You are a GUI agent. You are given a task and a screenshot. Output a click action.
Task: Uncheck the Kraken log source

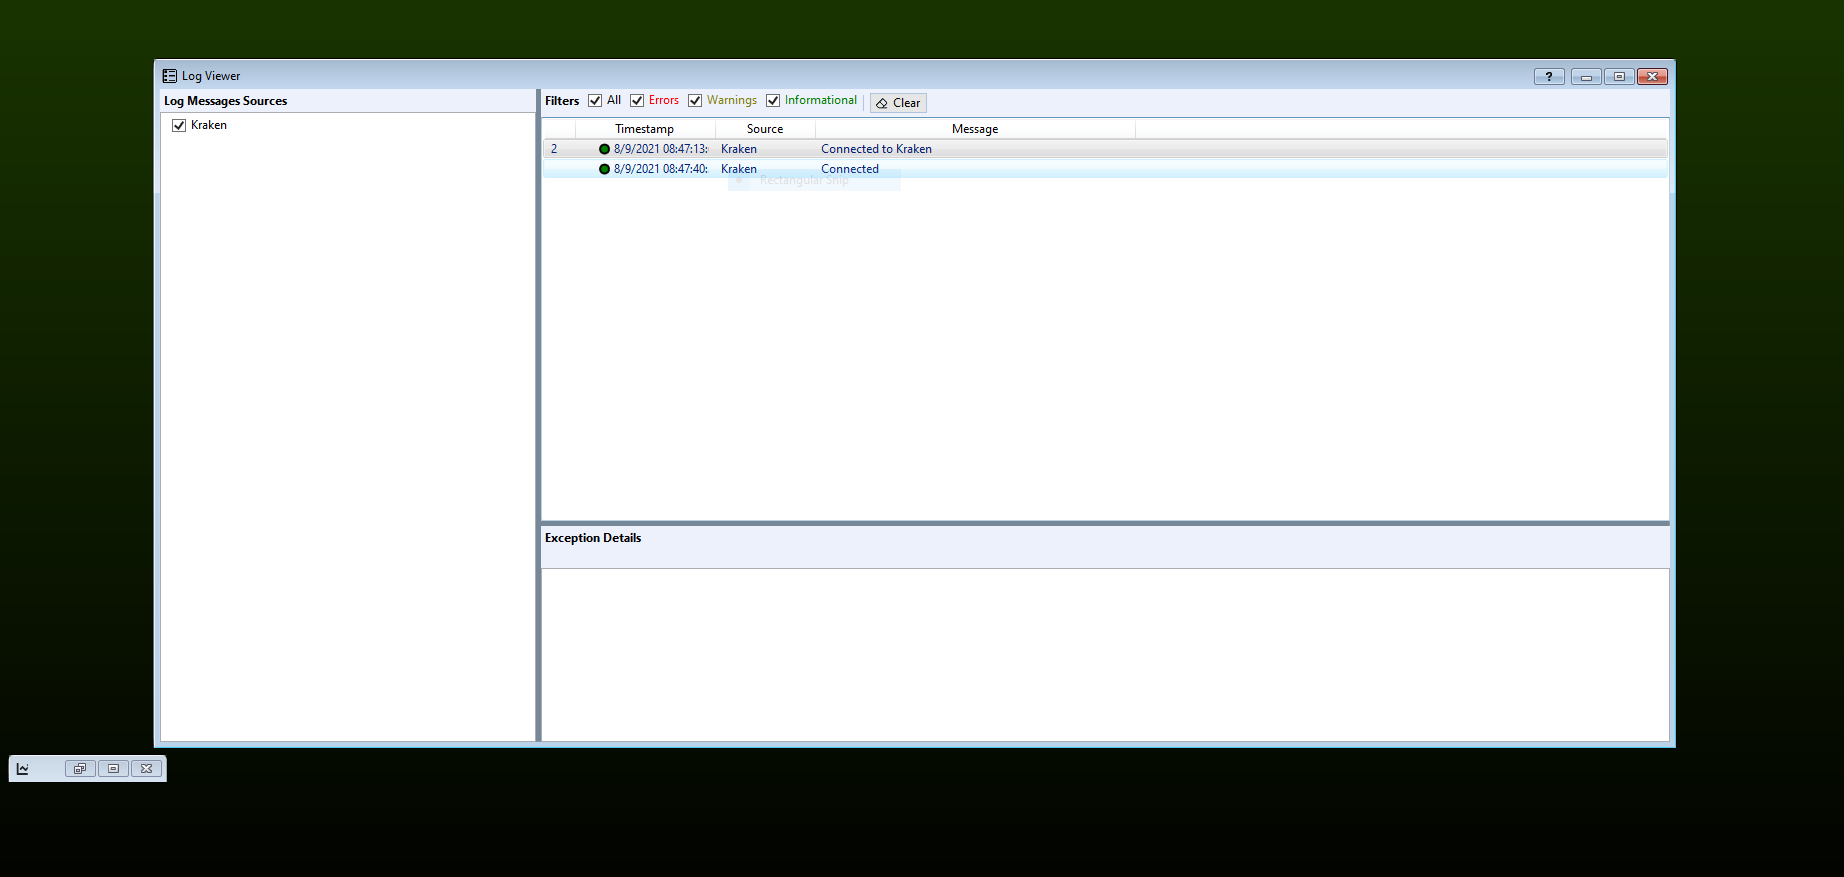click(179, 126)
